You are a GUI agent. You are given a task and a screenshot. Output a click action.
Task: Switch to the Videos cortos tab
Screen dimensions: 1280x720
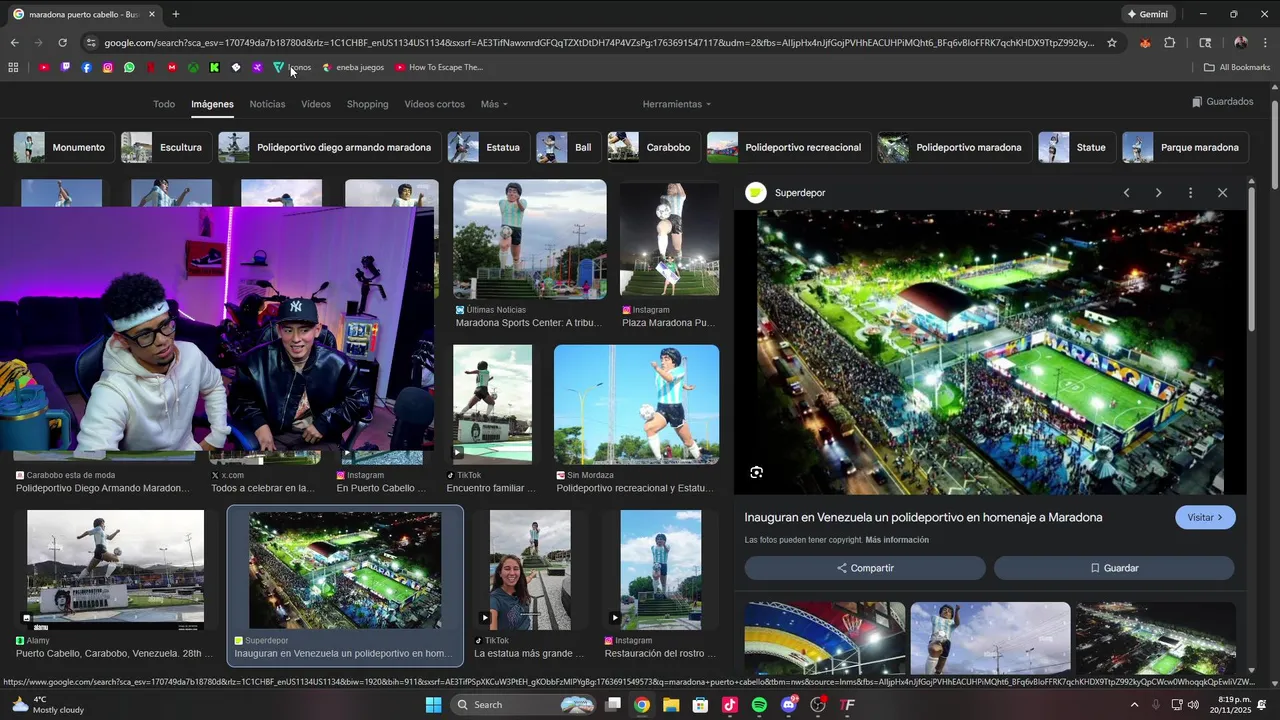pyautogui.click(x=434, y=104)
